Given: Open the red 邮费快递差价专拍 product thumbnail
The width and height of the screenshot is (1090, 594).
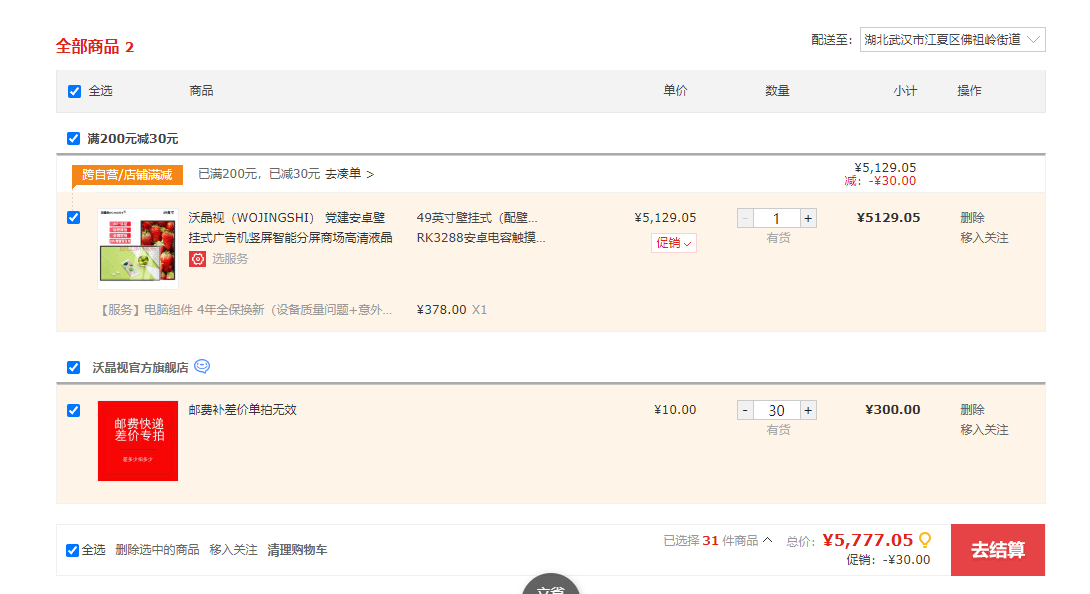Looking at the screenshot, I should [x=138, y=441].
